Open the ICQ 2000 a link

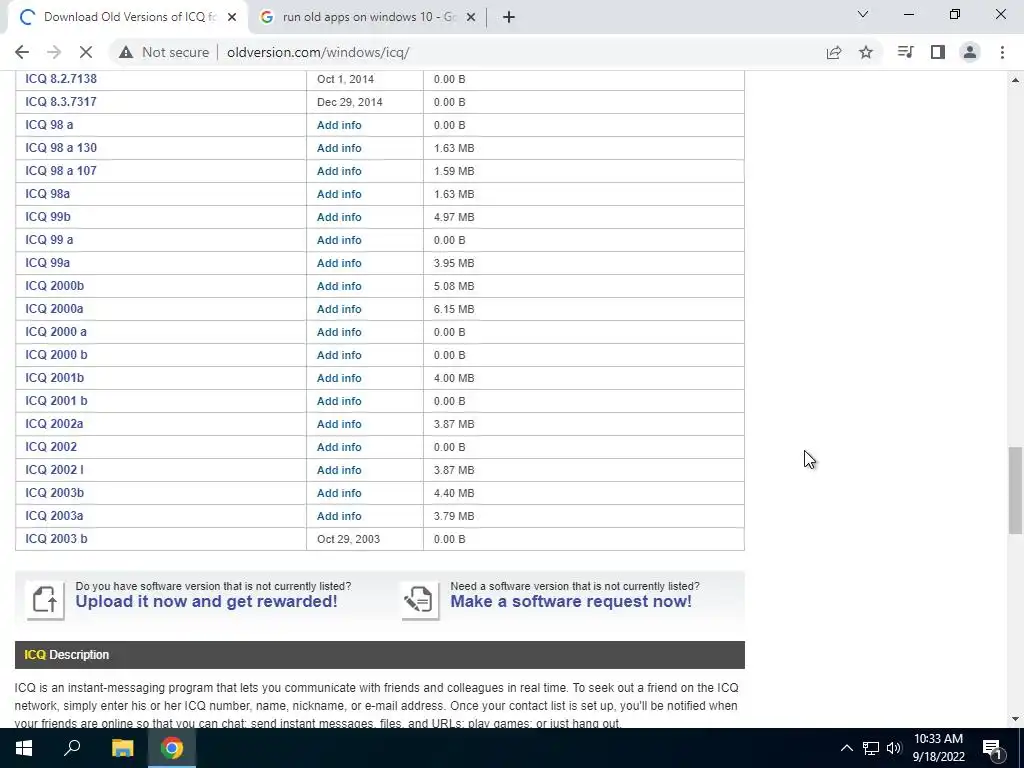pos(56,332)
